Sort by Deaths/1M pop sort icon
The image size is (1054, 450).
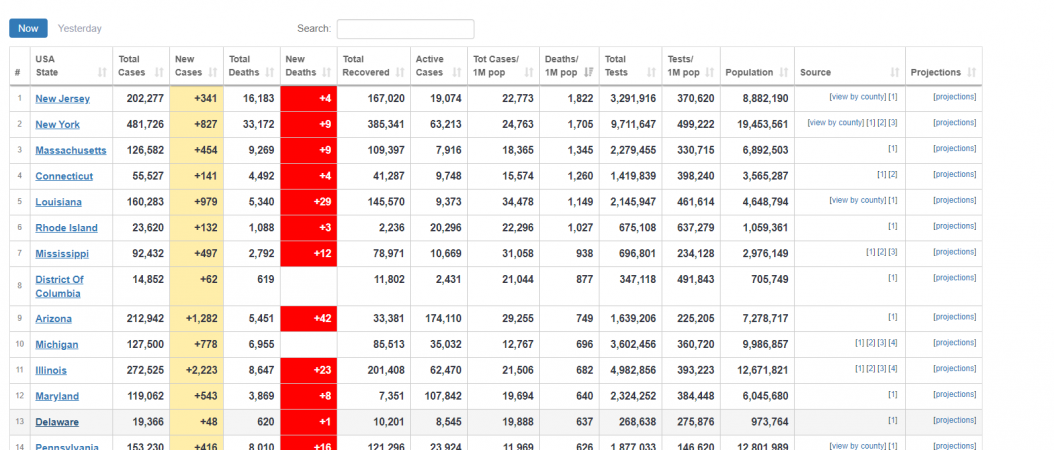tap(588, 72)
